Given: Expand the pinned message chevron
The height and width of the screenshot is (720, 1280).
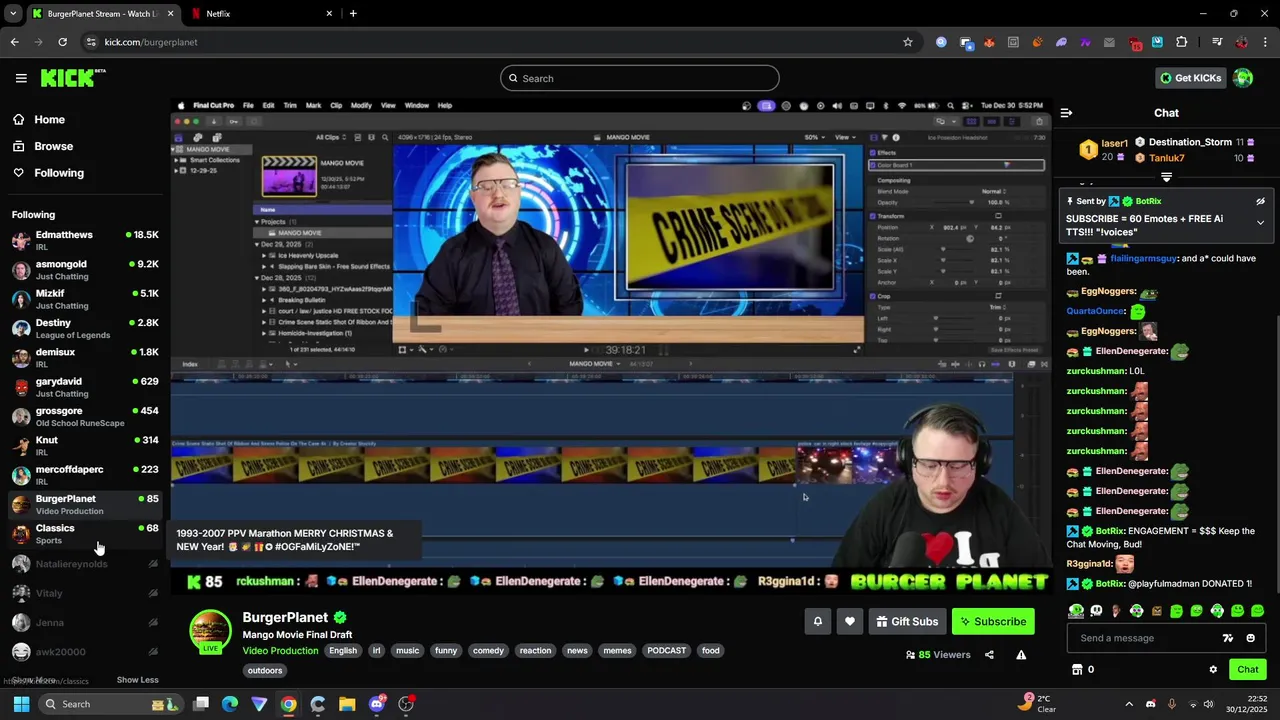Looking at the screenshot, I should pos(1260,222).
